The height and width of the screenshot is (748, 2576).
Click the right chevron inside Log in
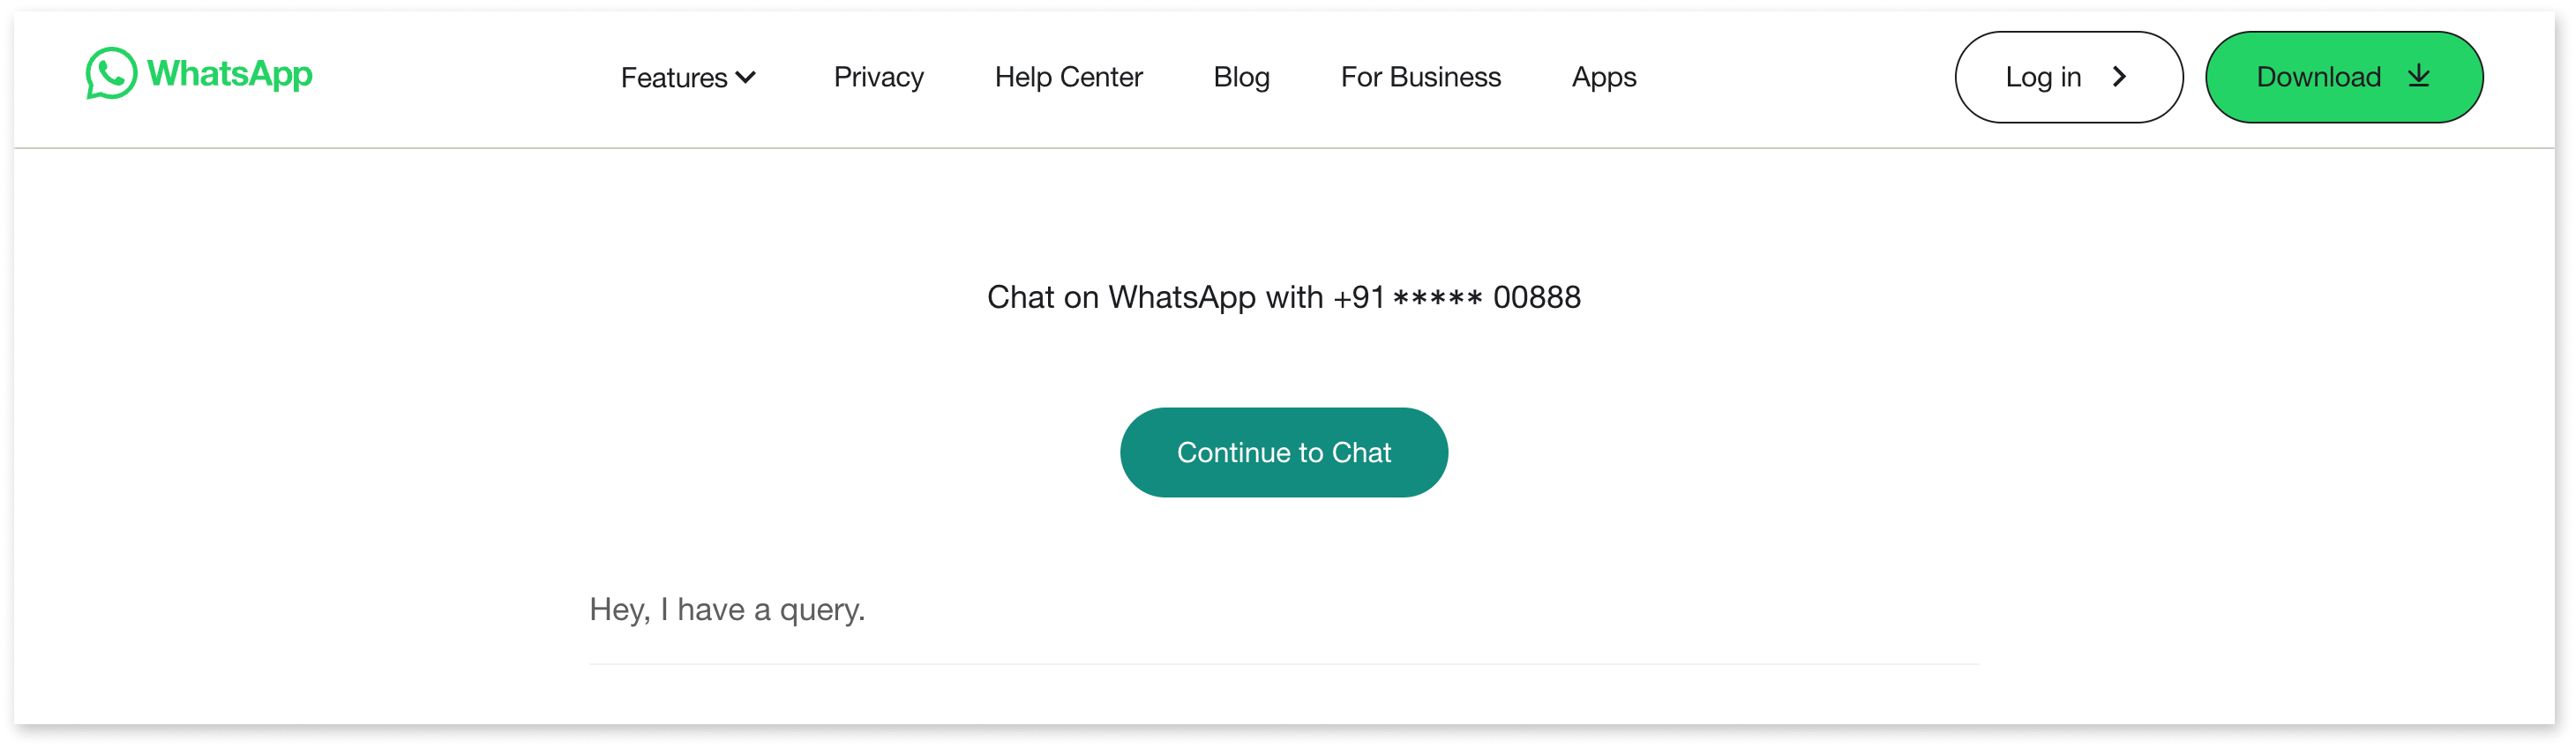(x=2118, y=77)
